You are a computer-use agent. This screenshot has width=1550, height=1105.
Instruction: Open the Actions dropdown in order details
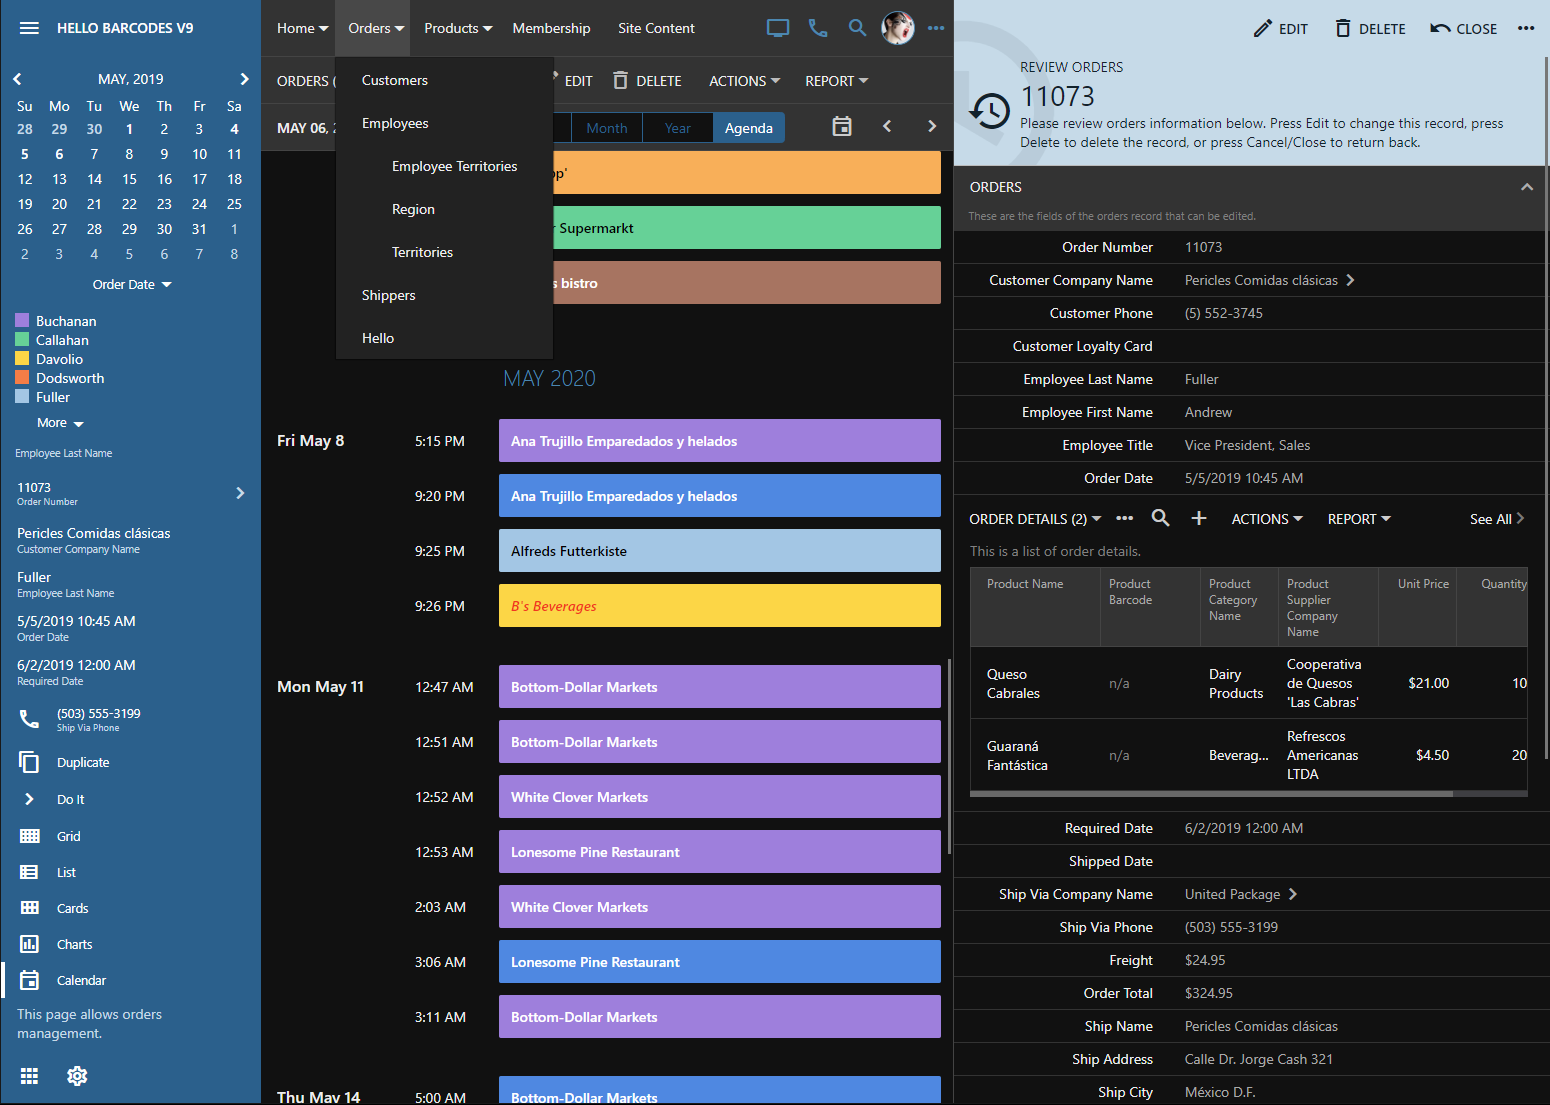1266,519
